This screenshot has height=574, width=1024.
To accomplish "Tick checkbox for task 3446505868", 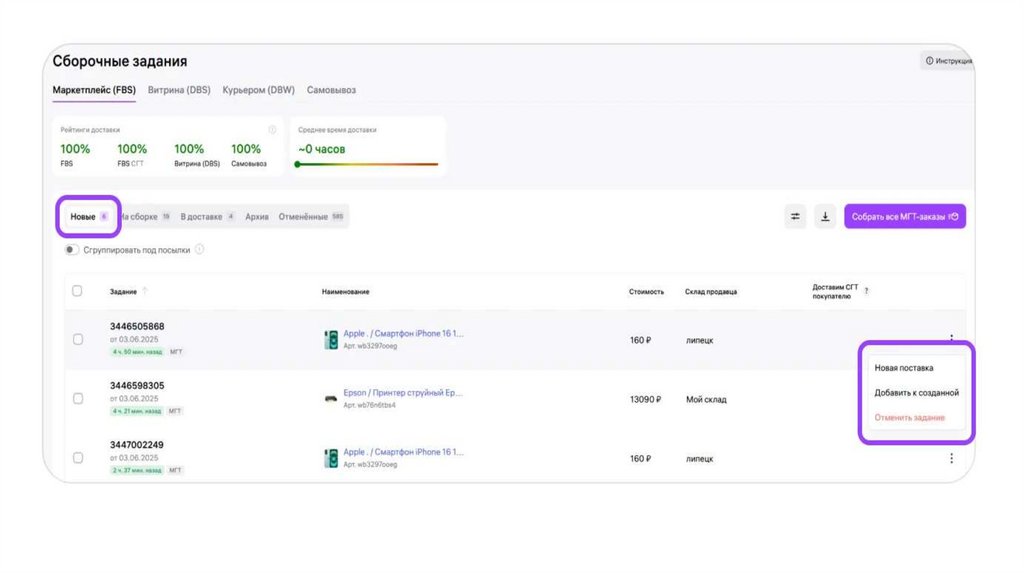I will pyautogui.click(x=78, y=340).
